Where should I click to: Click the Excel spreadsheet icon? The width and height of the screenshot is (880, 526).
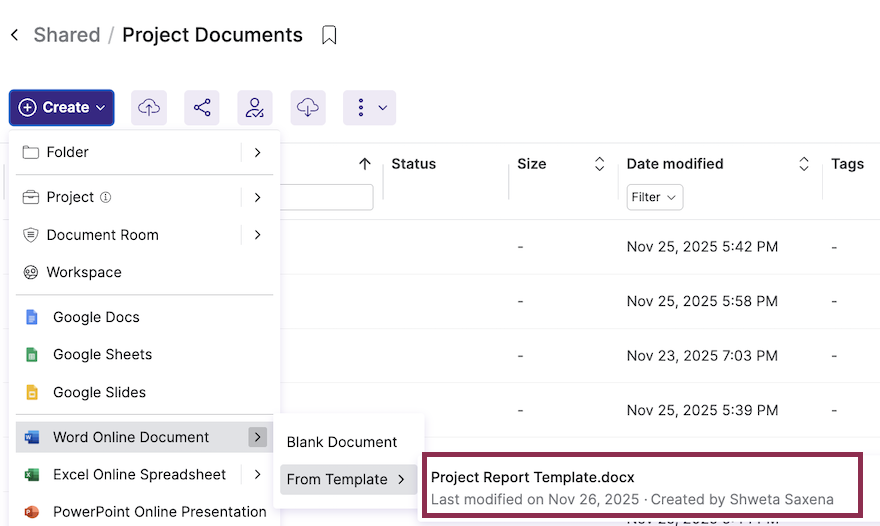pos(32,475)
